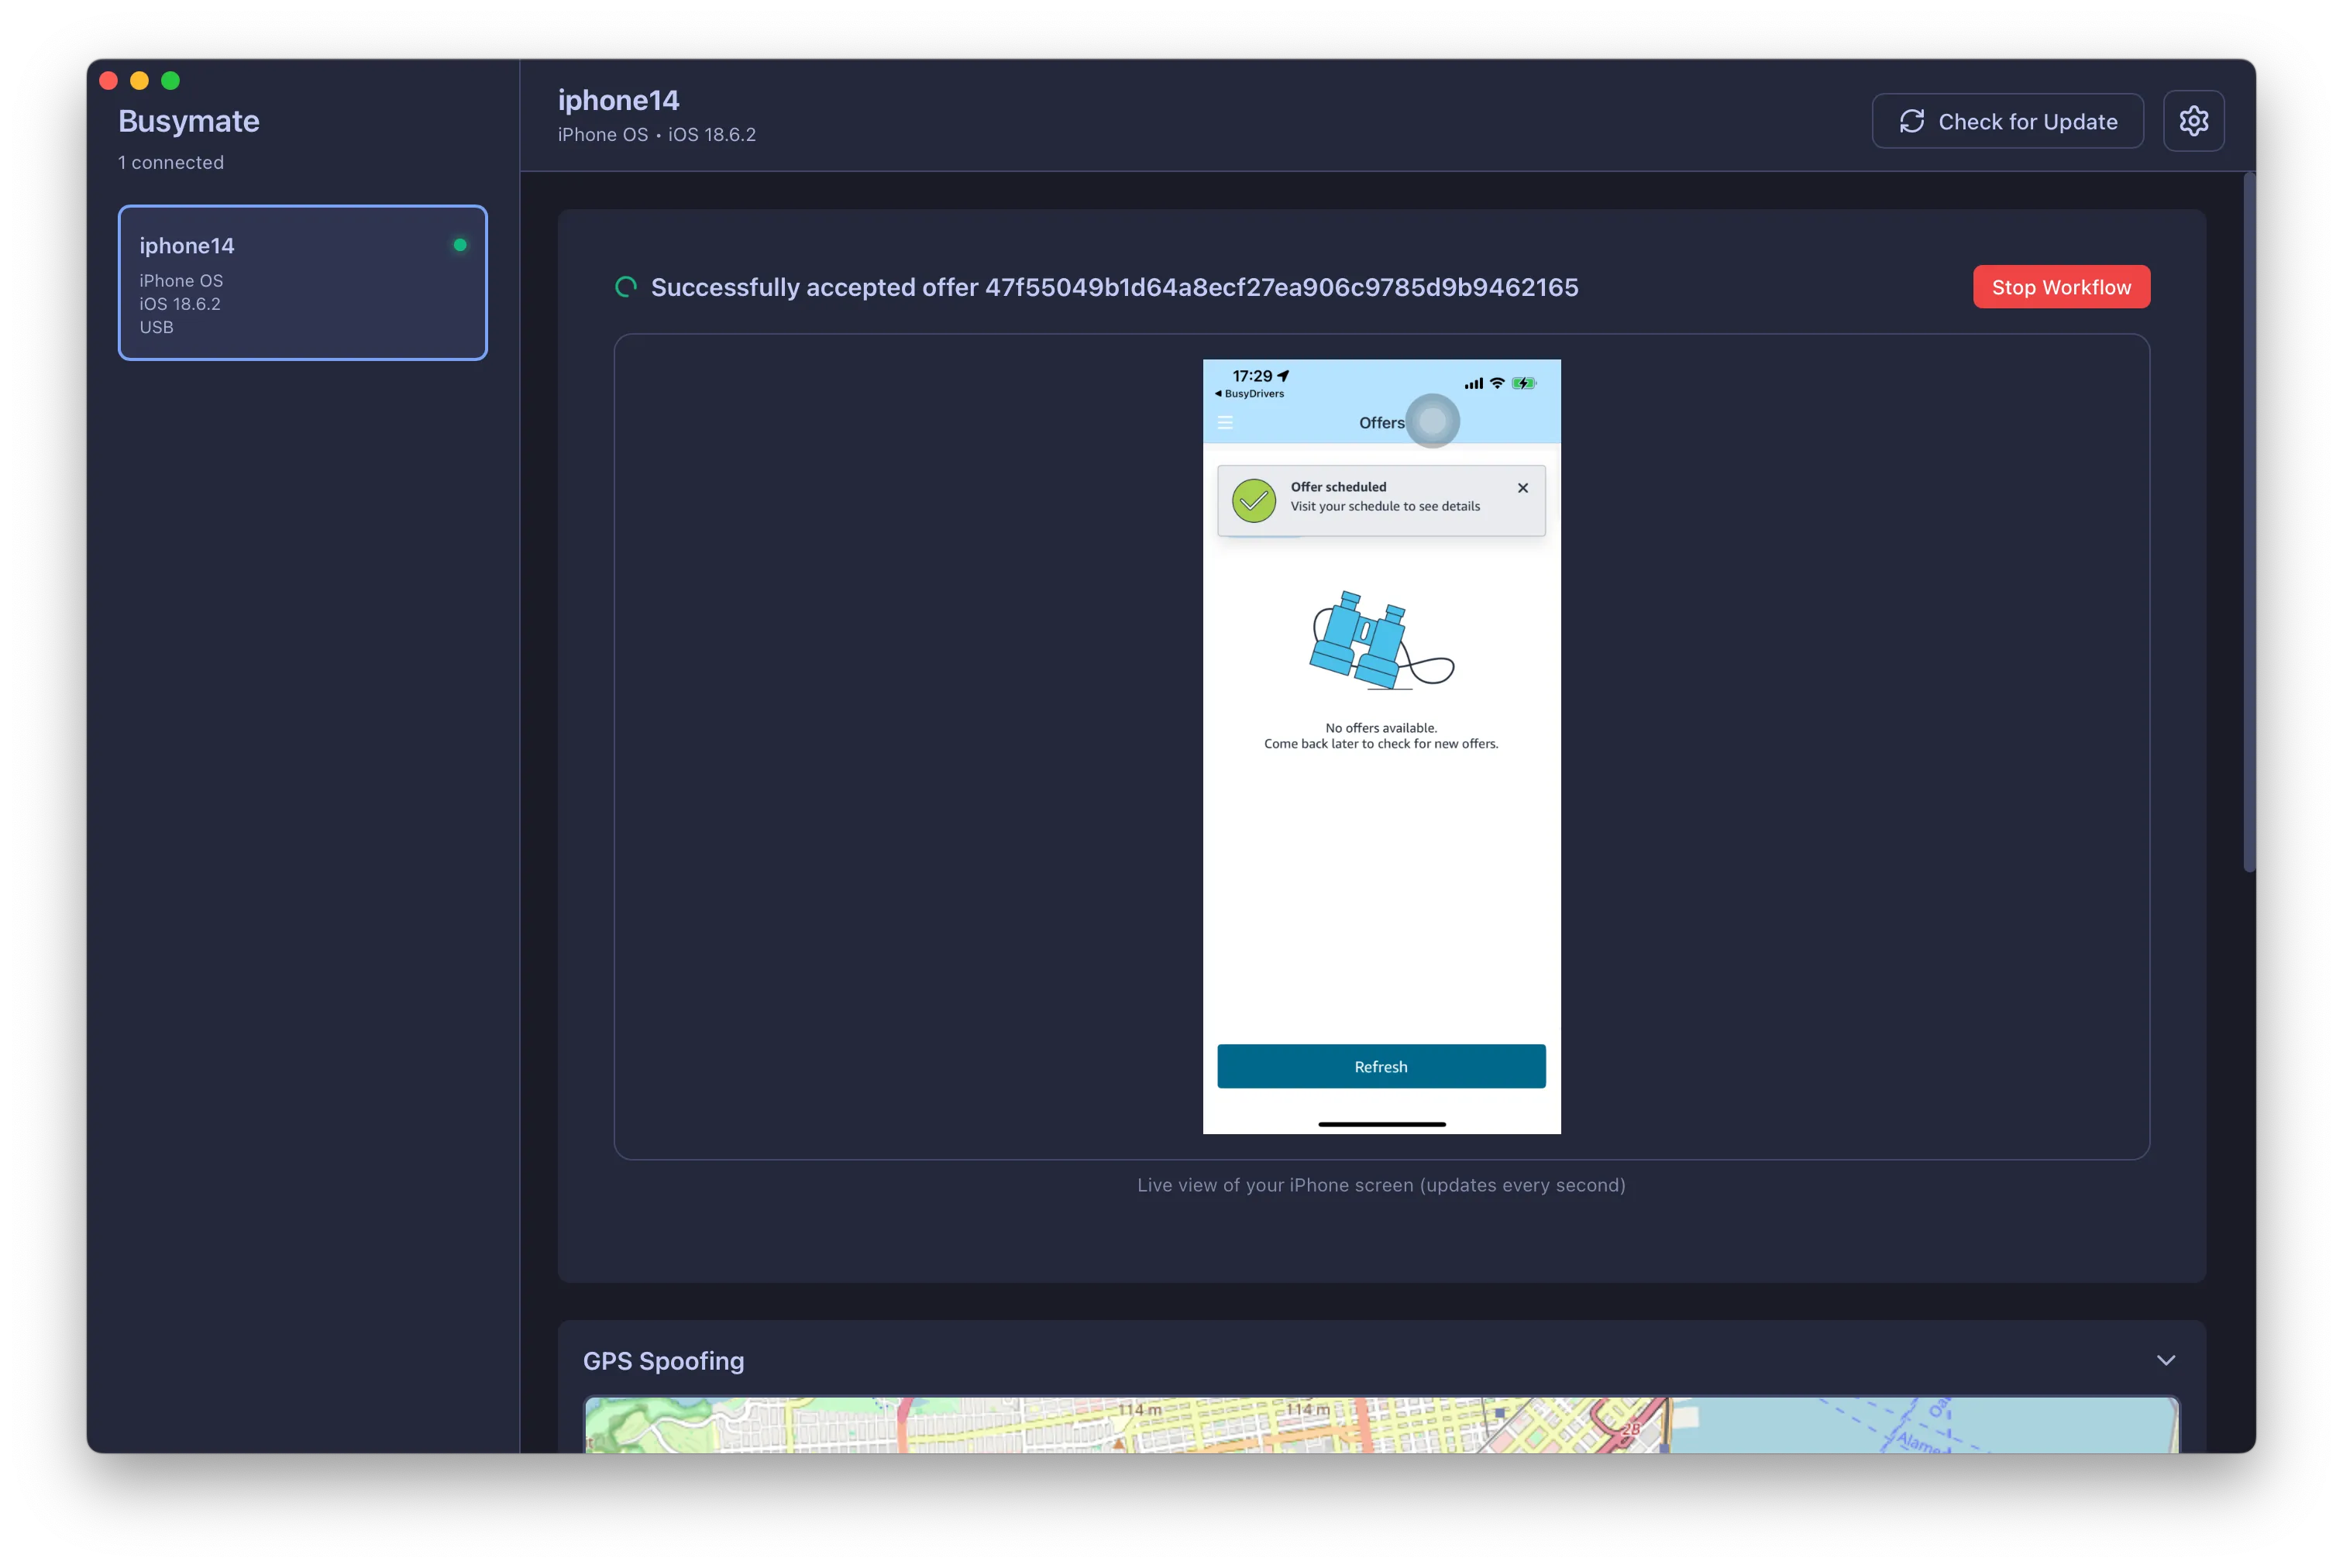
Task: Click the green connected status dot
Action: point(460,245)
